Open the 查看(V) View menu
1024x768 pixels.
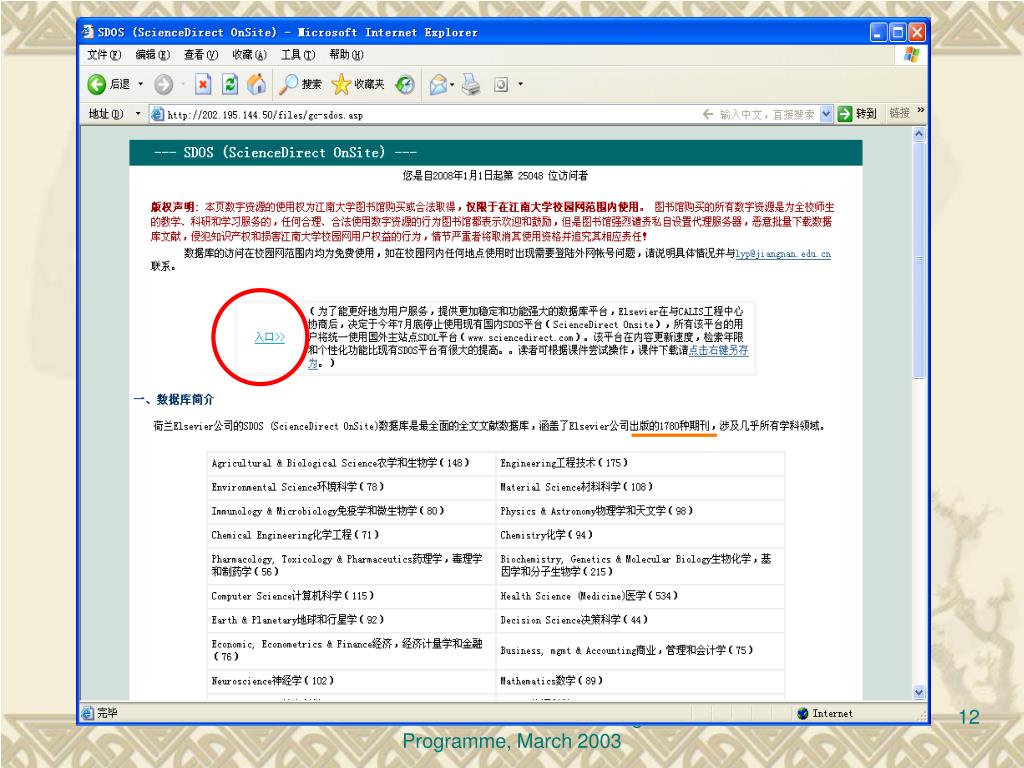[200, 55]
